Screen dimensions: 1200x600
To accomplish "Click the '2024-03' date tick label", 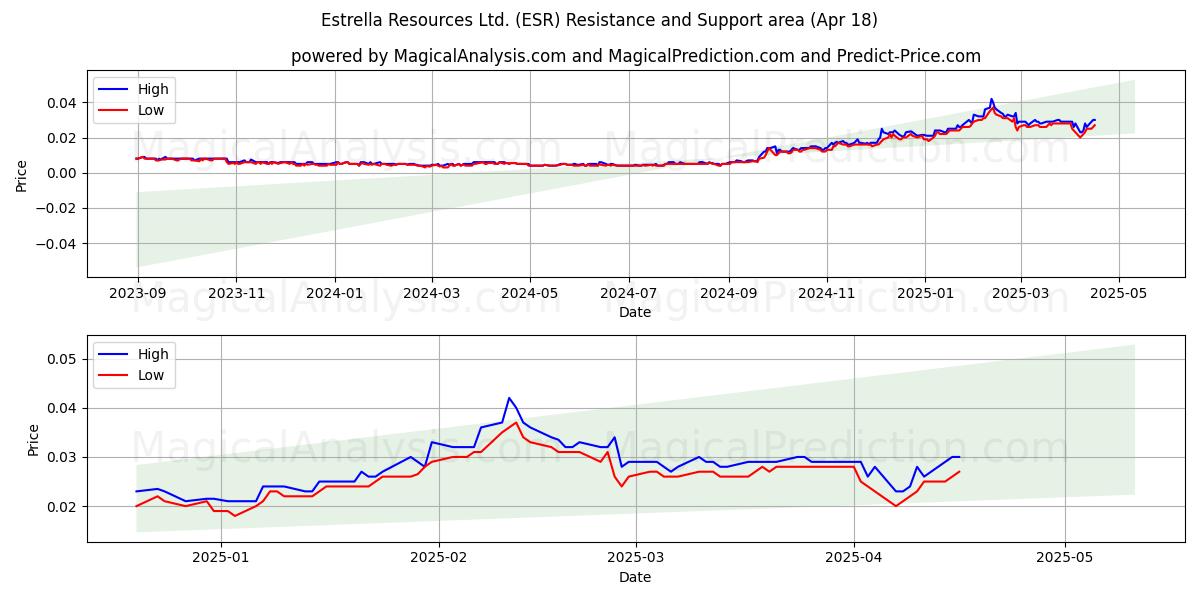I will [x=432, y=293].
